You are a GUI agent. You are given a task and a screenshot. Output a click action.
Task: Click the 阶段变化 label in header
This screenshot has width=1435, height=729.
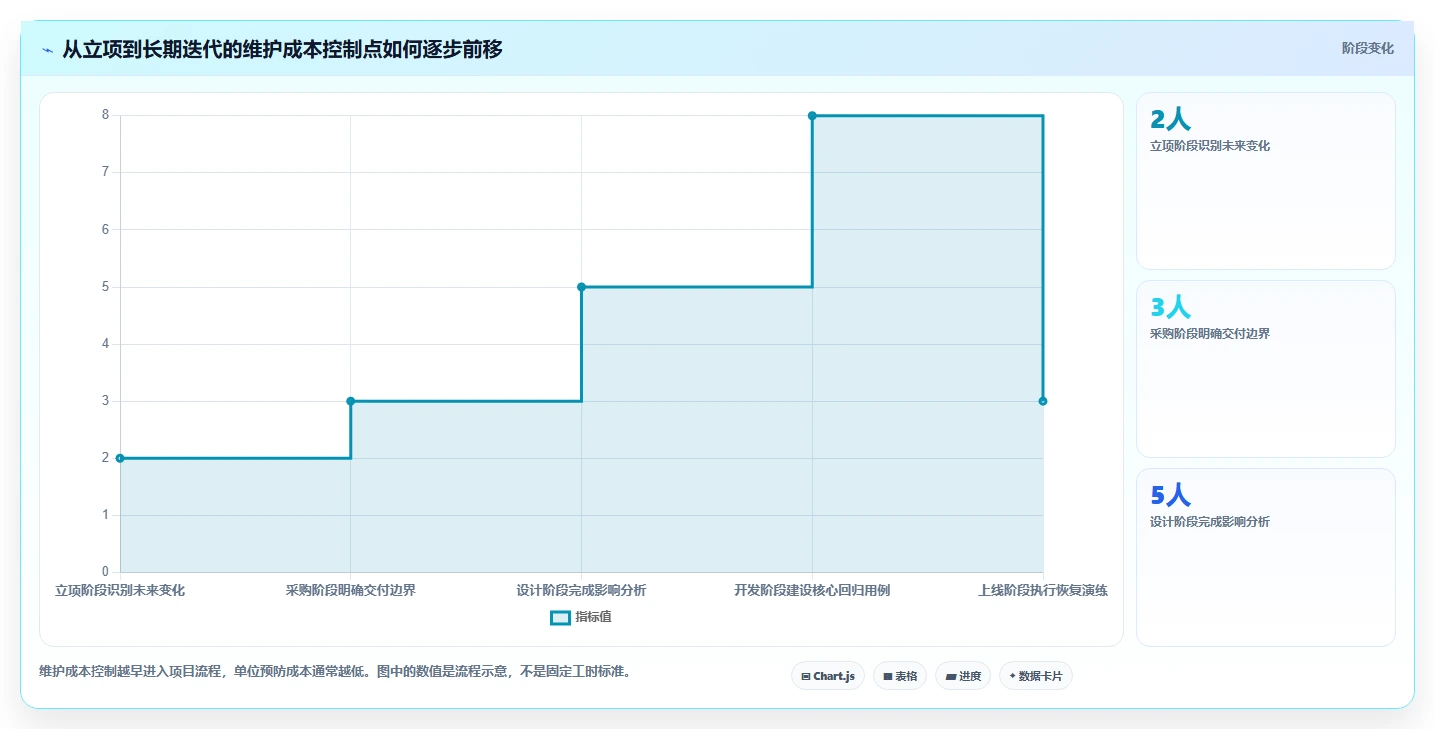coord(1367,49)
